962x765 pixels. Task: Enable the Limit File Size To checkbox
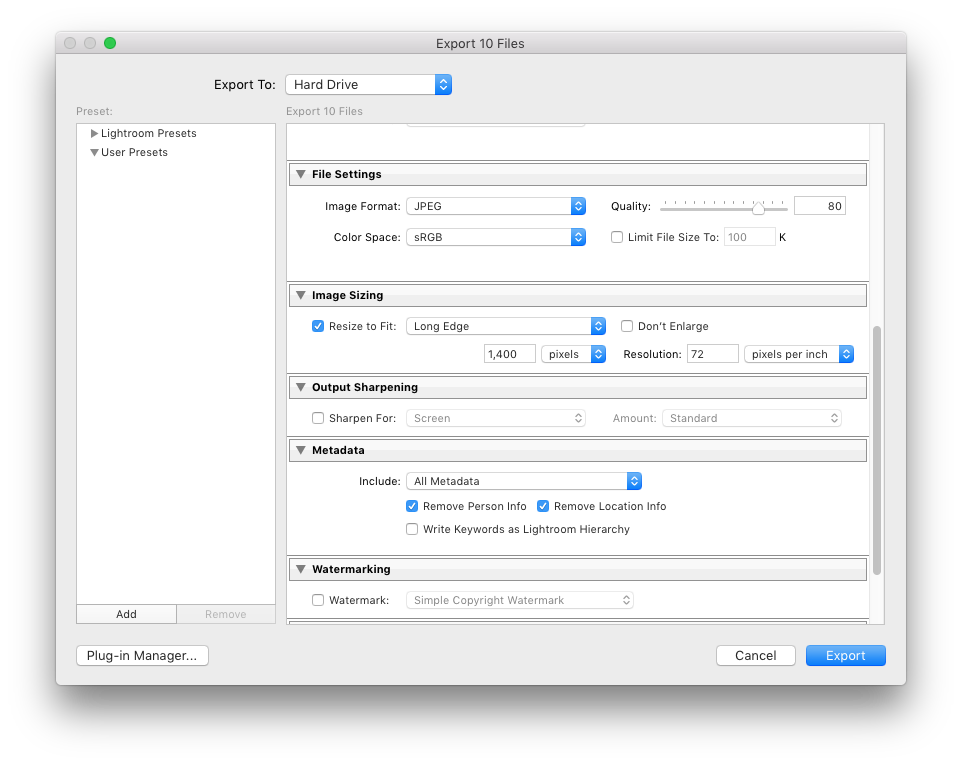coord(617,237)
